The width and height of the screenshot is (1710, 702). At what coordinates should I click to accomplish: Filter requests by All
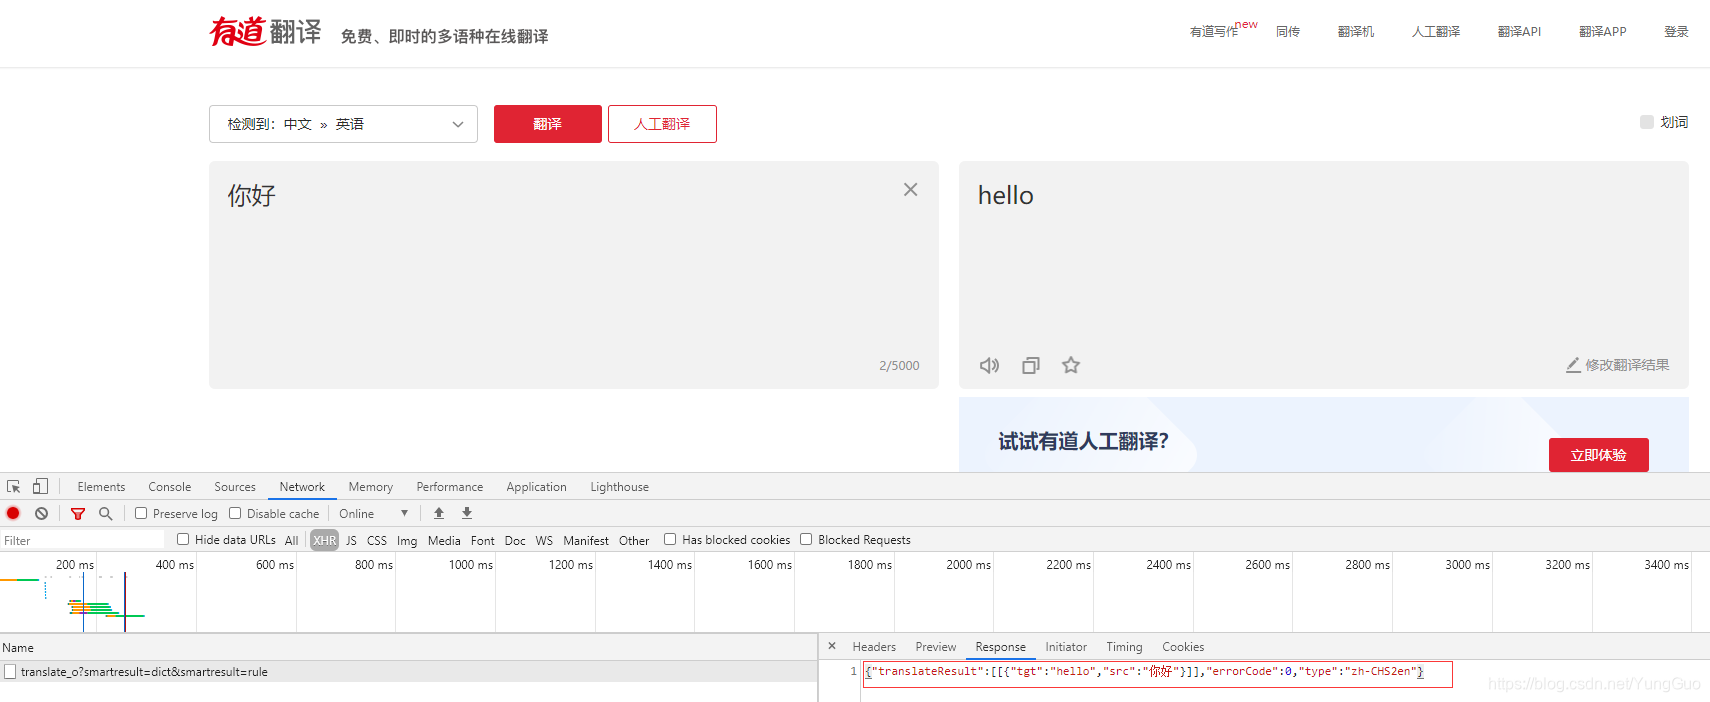tap(292, 540)
